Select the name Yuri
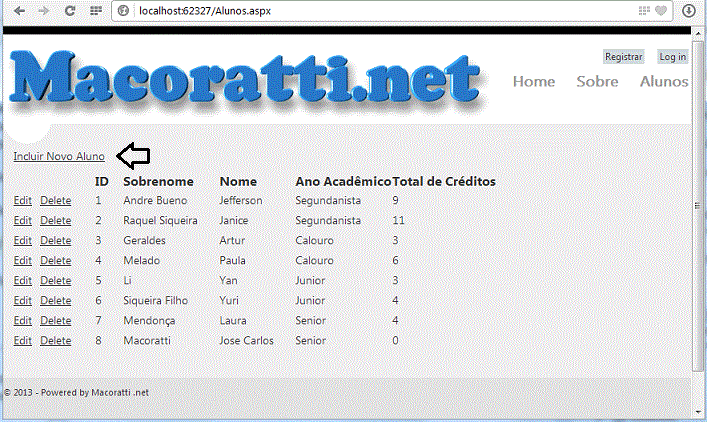Image resolution: width=707 pixels, height=422 pixels. 229,300
